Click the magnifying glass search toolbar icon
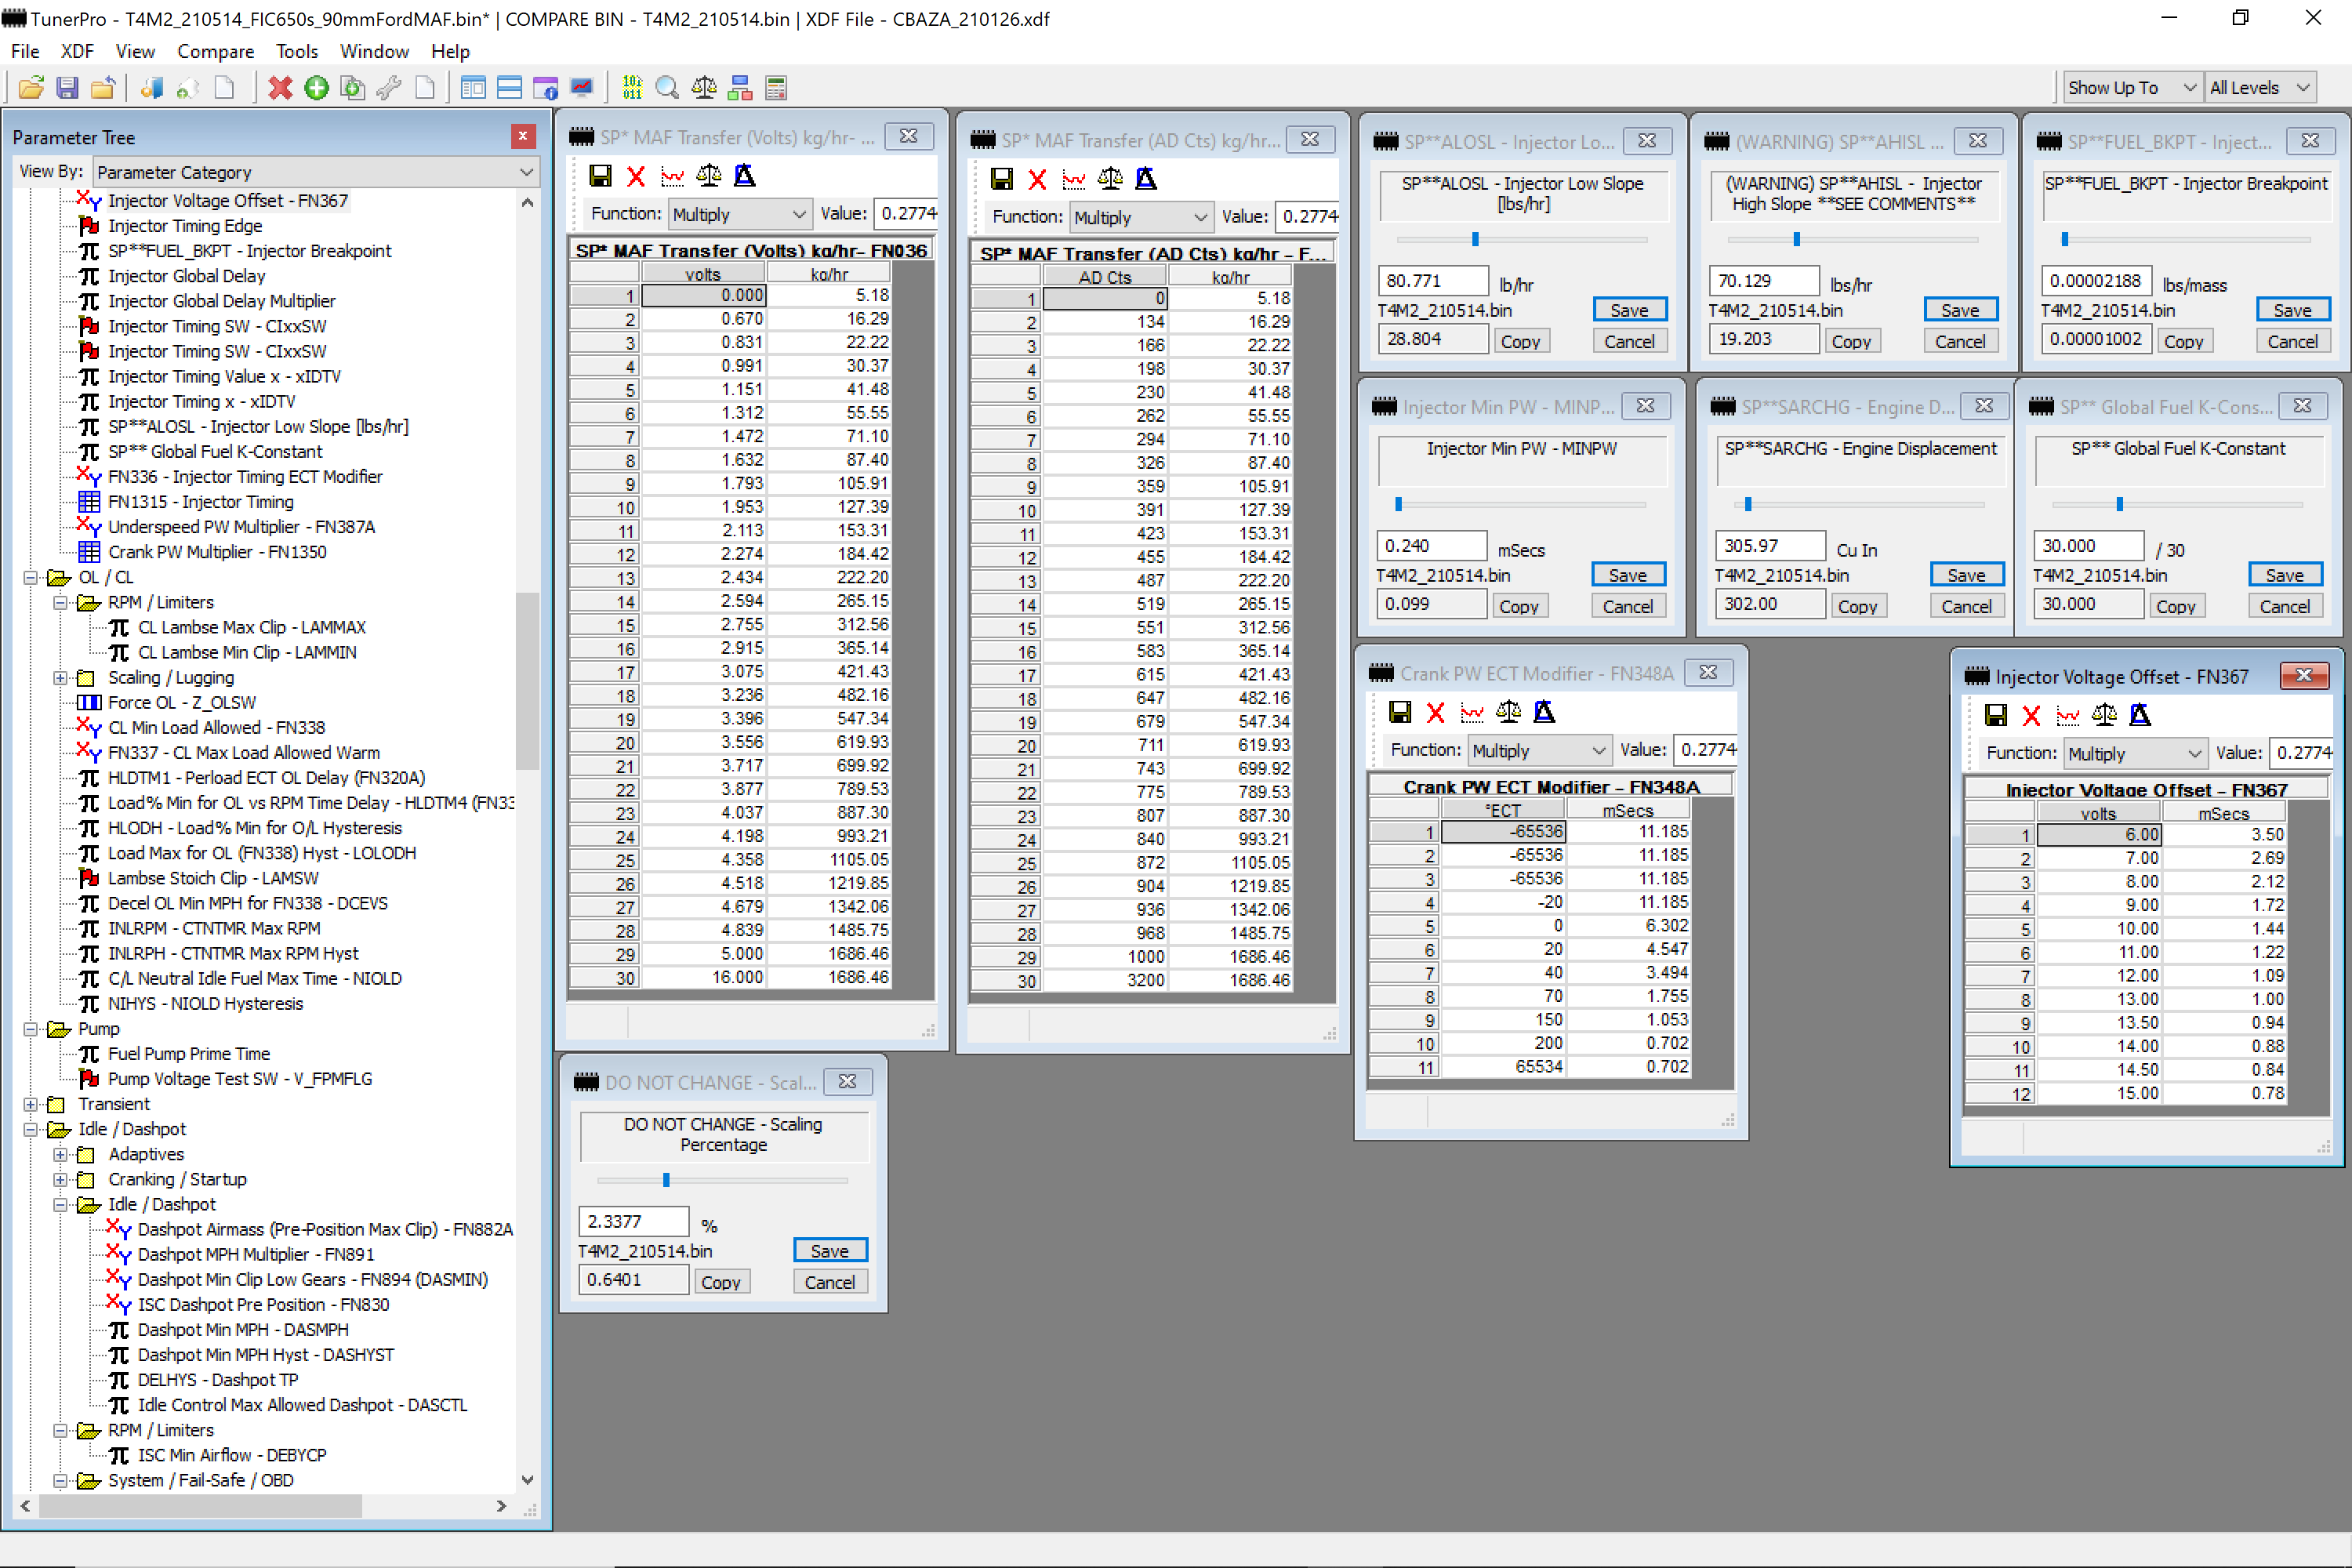The height and width of the screenshot is (1568, 2352). (x=667, y=88)
